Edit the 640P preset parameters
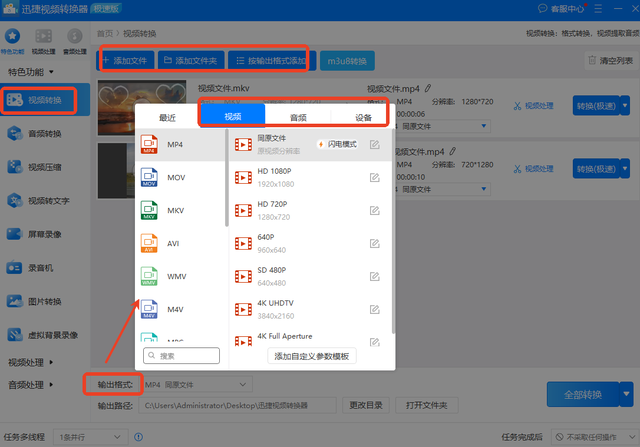Screen dimensions: 640x447 coord(375,244)
